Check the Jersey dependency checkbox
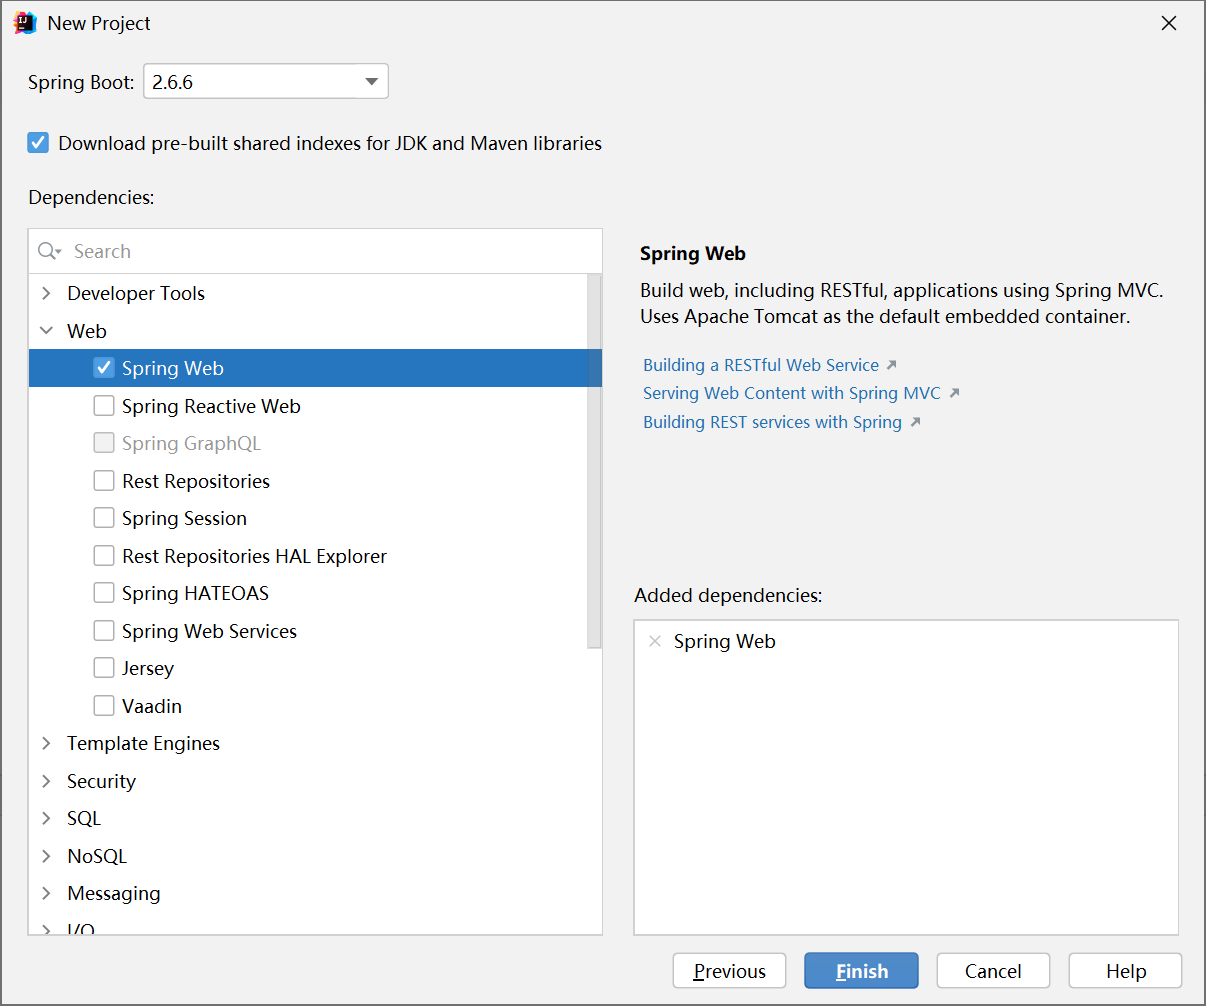Viewport: 1206px width, 1006px height. [x=104, y=668]
